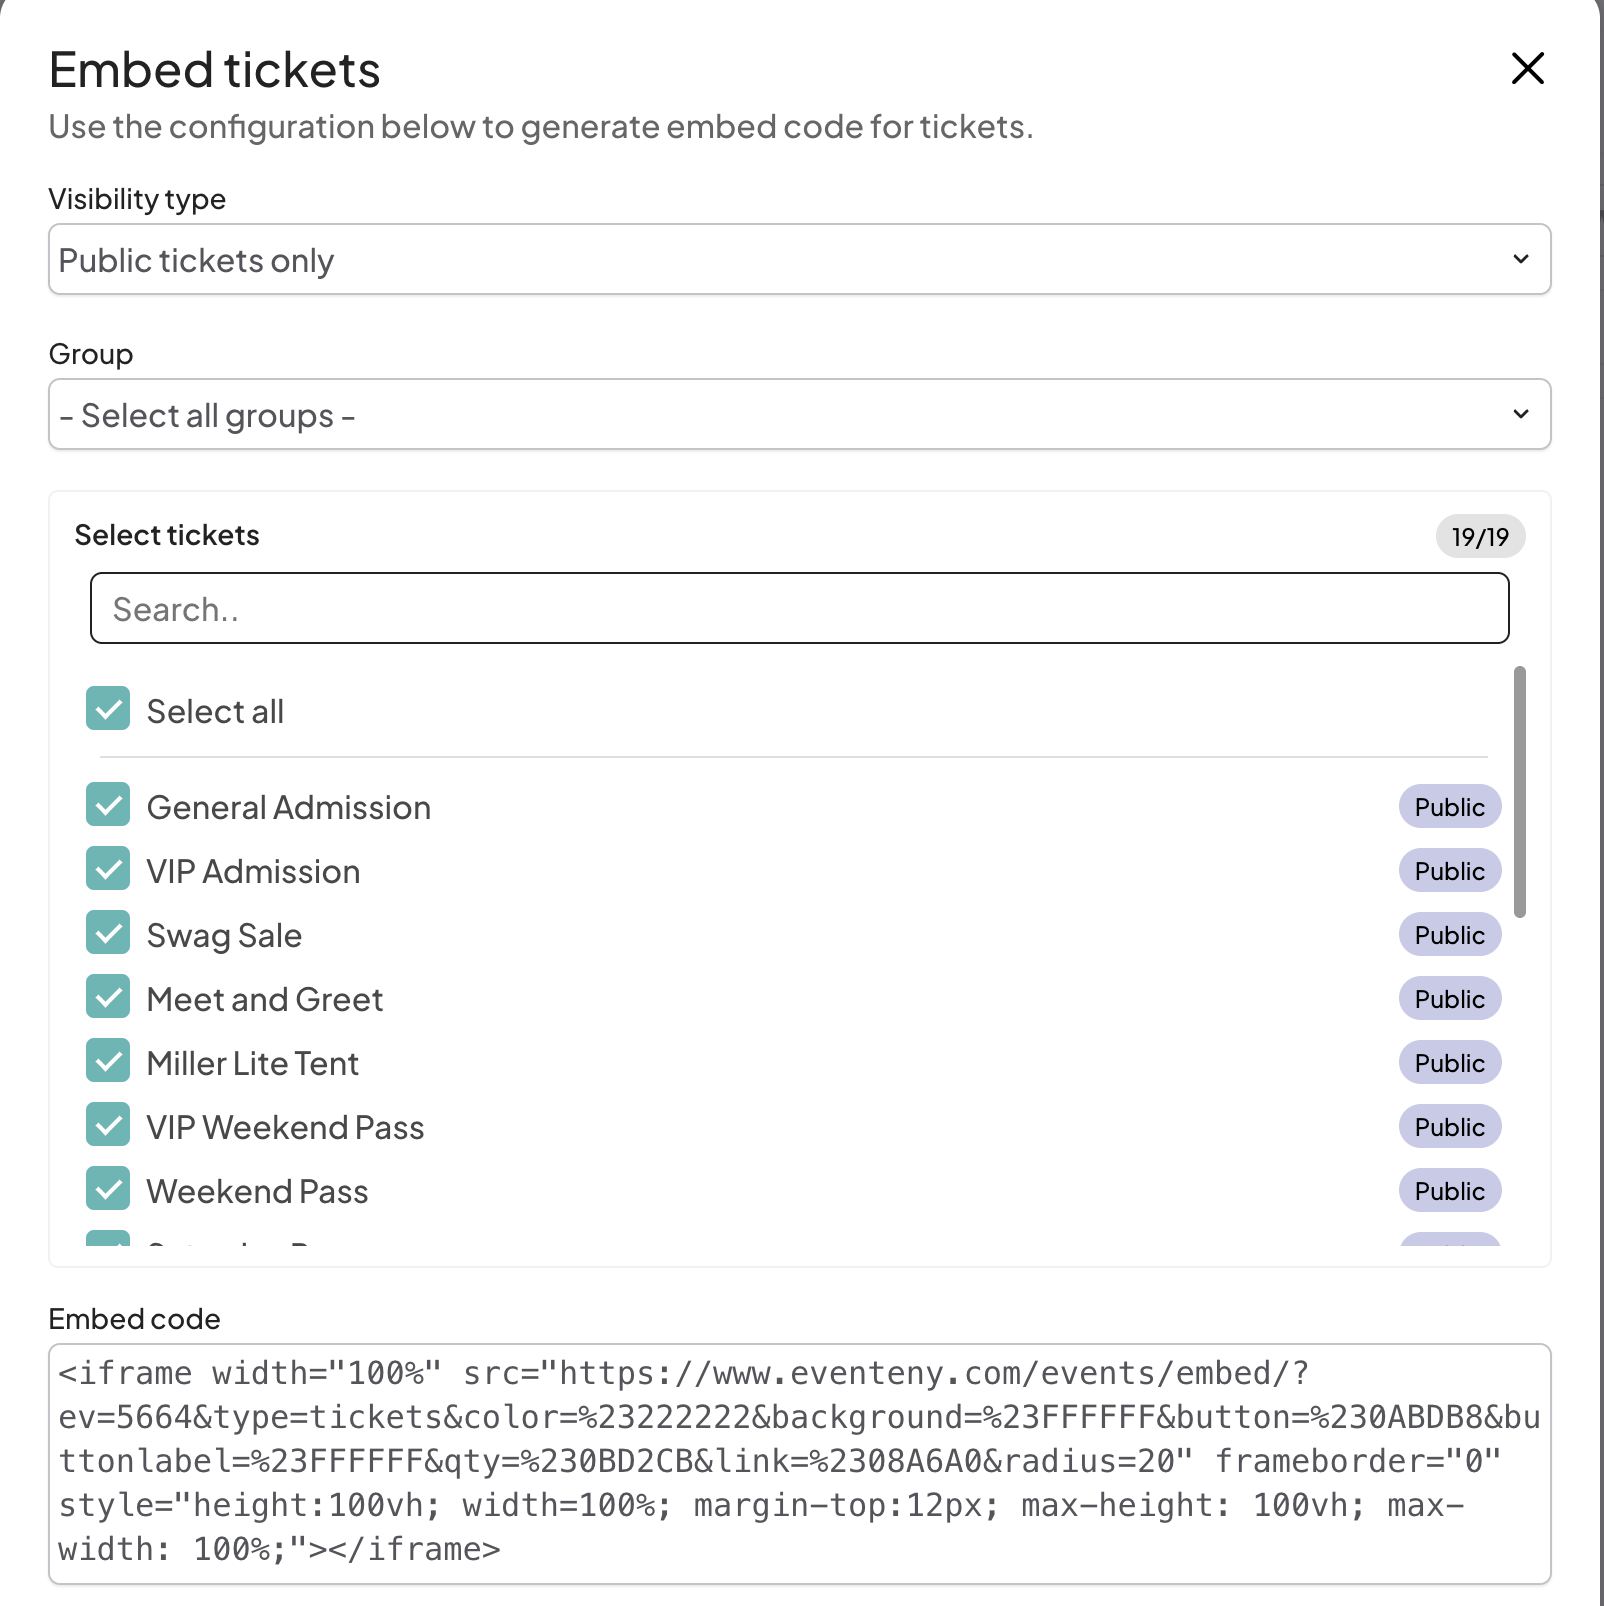Toggle the Weekend Pass checkbox
Viewport: 1604px width, 1606px height.
[x=108, y=1189]
